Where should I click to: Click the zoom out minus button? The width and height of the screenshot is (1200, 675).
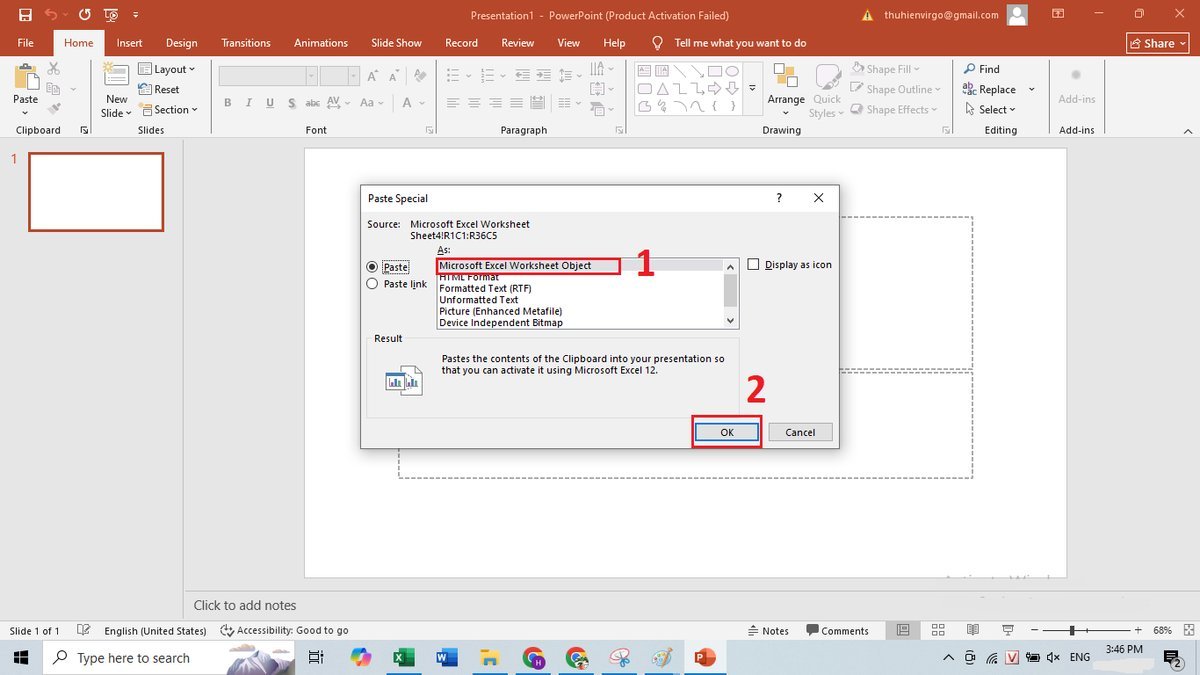pos(1033,631)
